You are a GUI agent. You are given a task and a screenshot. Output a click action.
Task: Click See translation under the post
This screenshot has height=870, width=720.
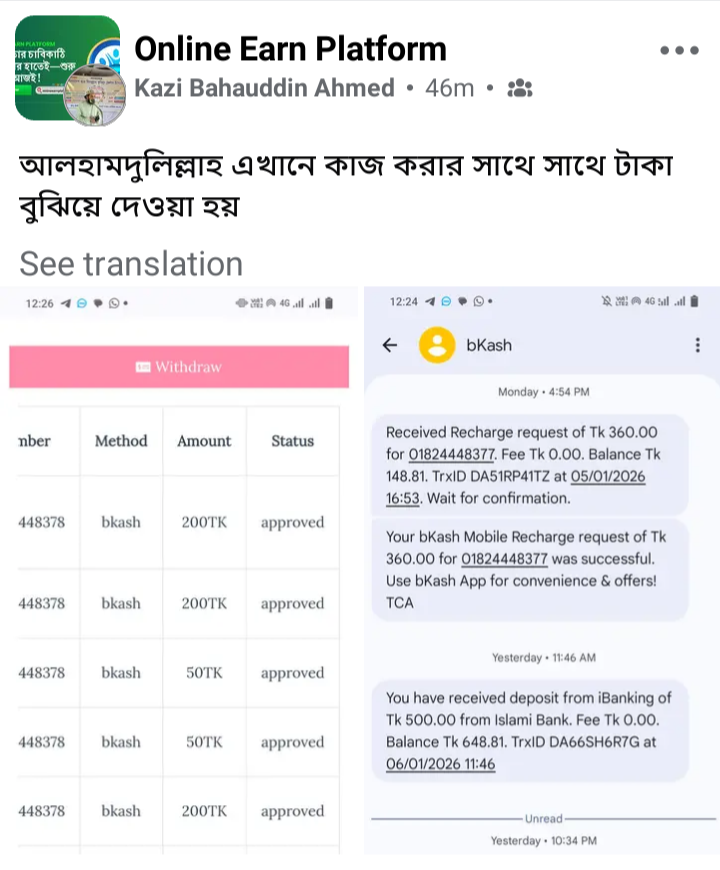click(x=131, y=264)
